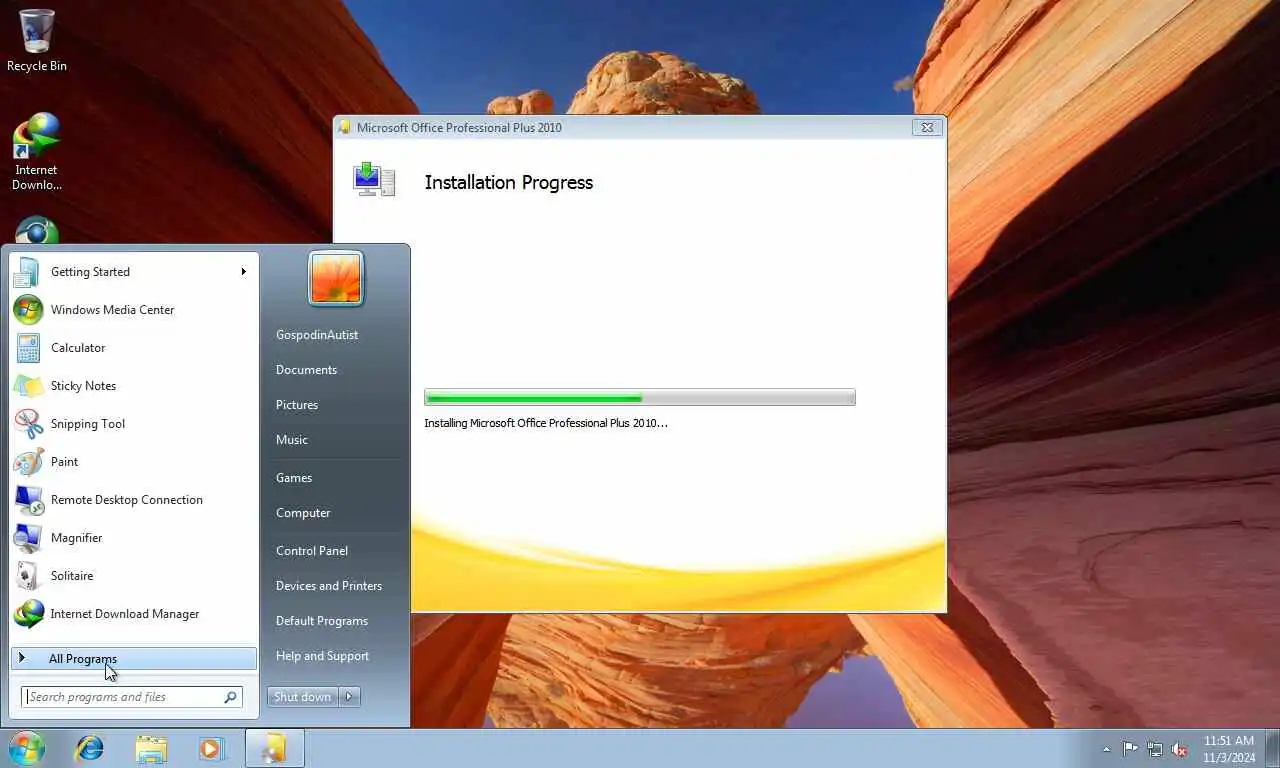
Task: Open the Calculator icon
Action: click(28, 348)
